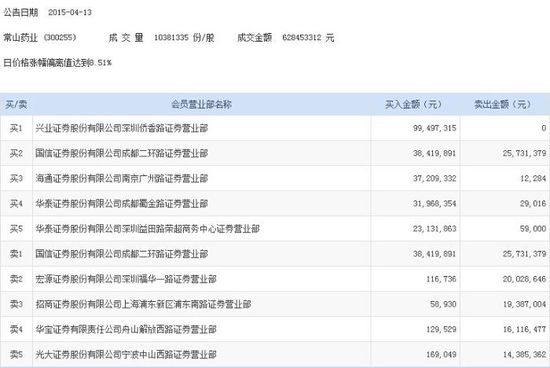Click 国信证券 成都二环路 name in 买2 row

point(122,153)
